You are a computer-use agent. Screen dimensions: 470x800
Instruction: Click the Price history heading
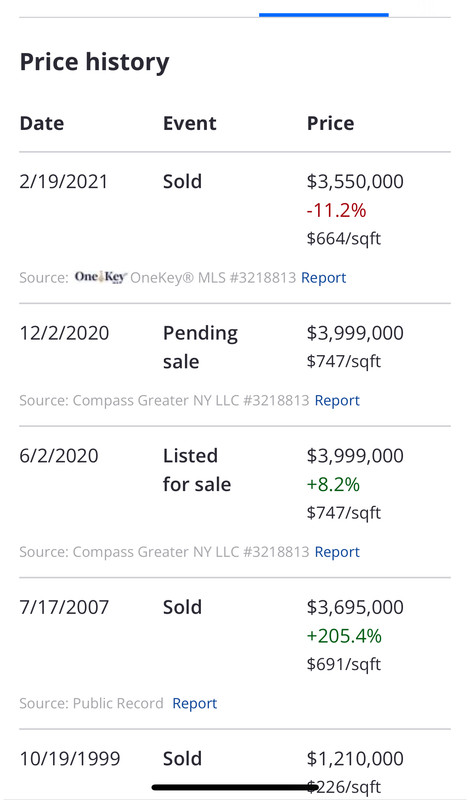click(94, 62)
